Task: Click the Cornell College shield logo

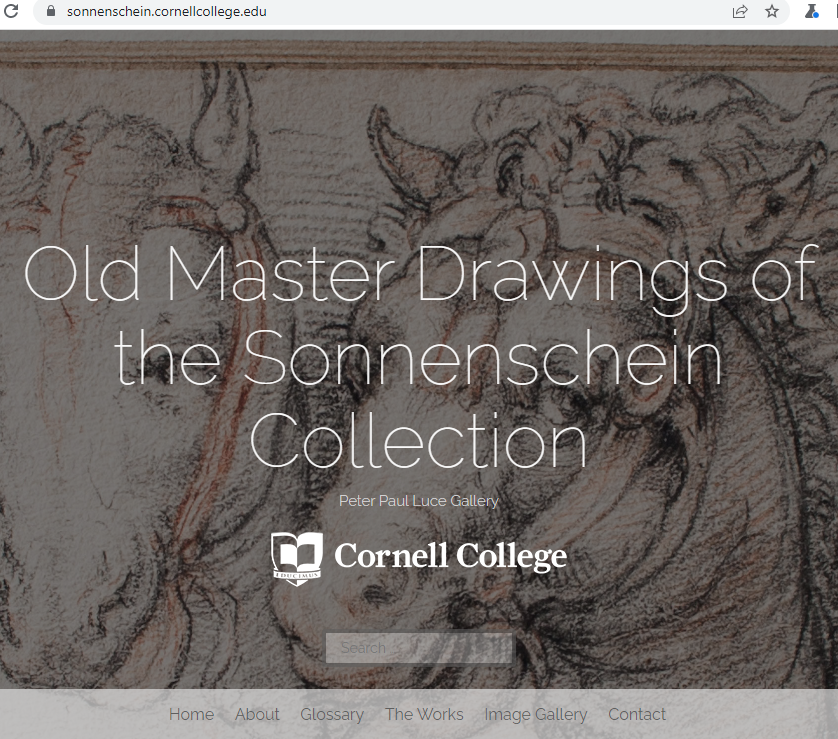Action: coord(297,558)
